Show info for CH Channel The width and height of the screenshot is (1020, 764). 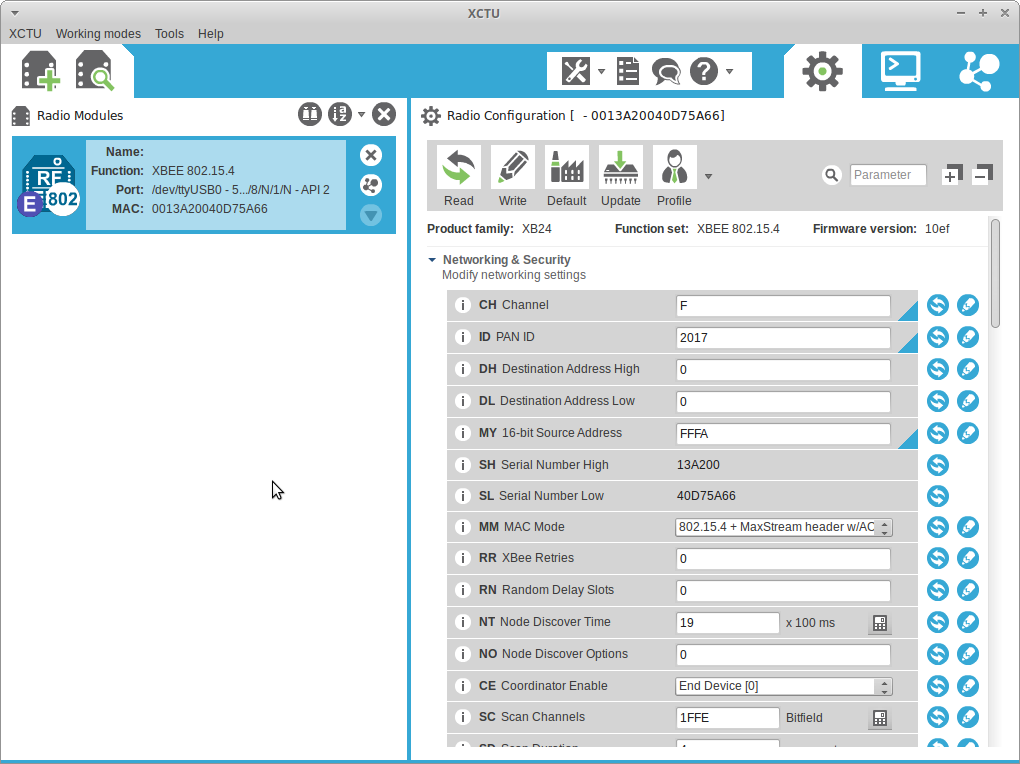(x=463, y=305)
